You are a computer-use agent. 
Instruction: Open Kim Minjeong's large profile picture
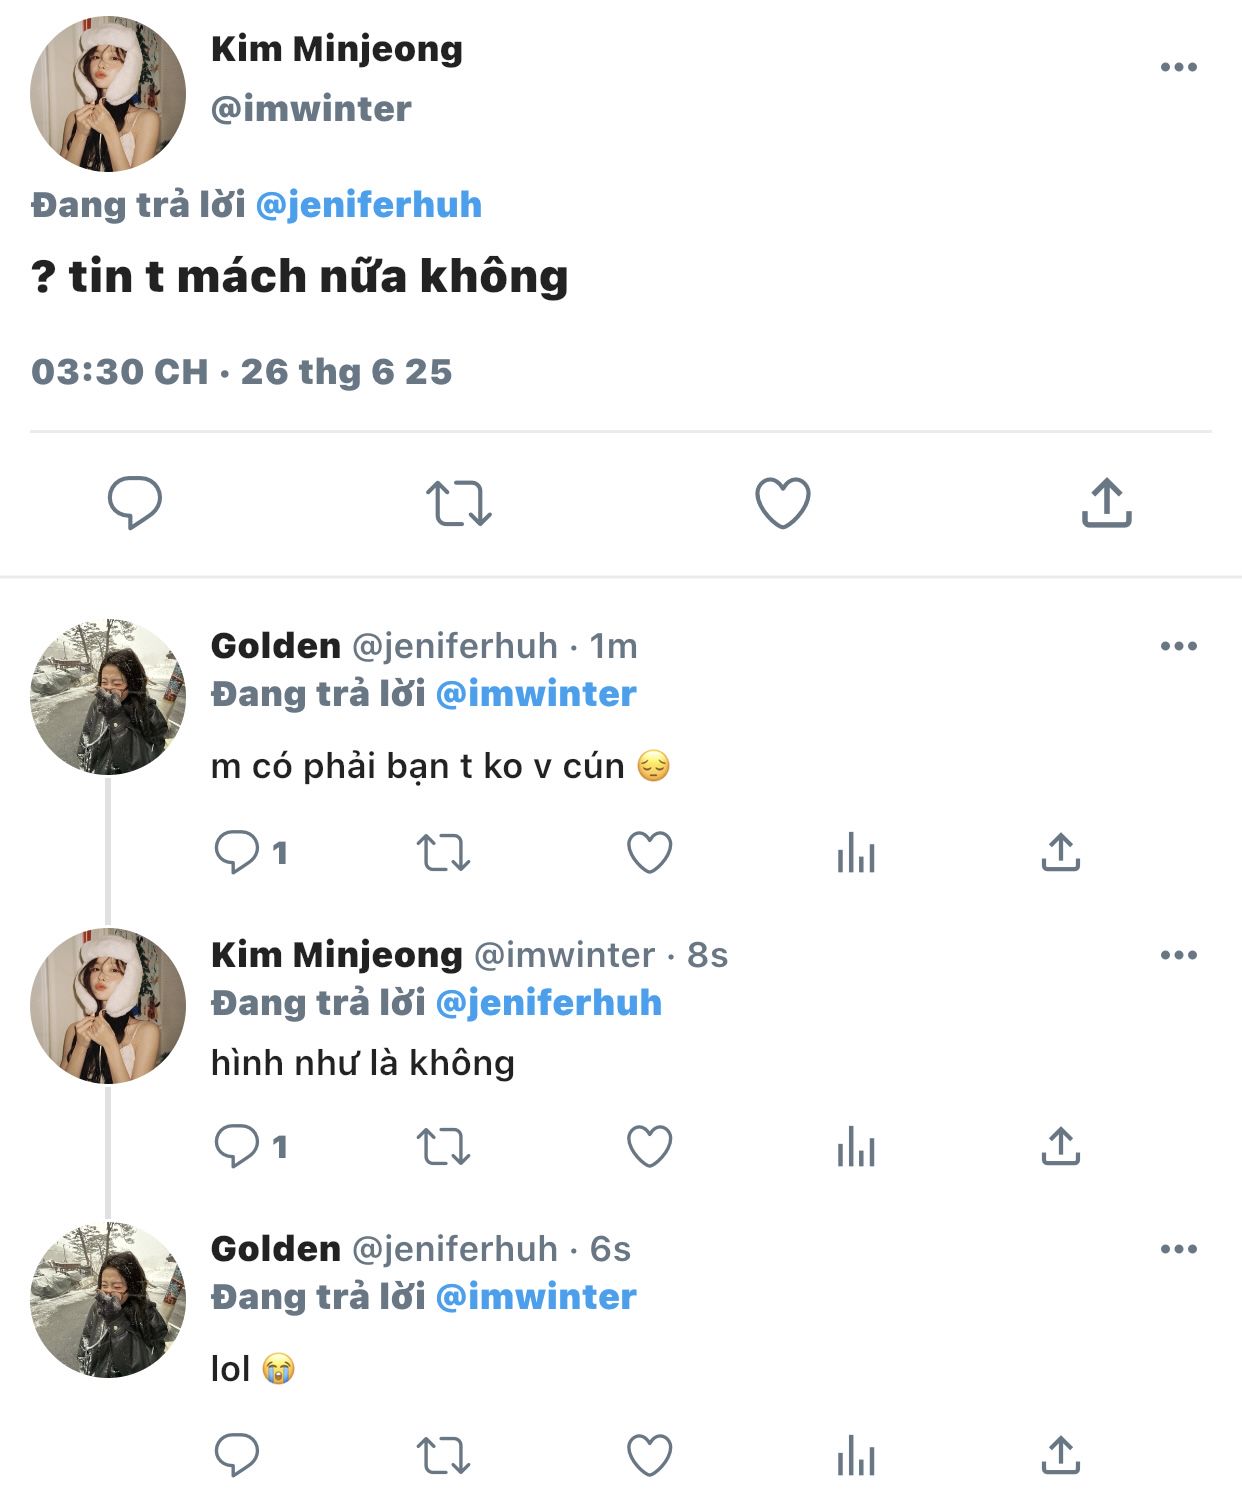point(108,94)
